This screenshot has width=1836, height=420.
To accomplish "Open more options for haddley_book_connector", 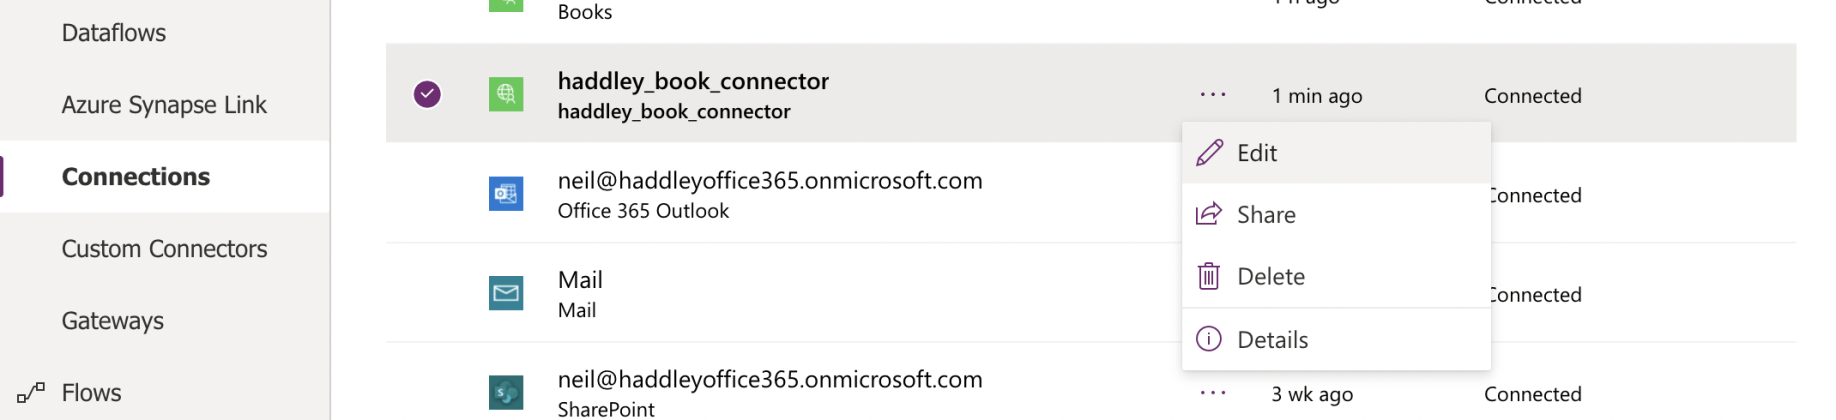I will tap(1213, 95).
